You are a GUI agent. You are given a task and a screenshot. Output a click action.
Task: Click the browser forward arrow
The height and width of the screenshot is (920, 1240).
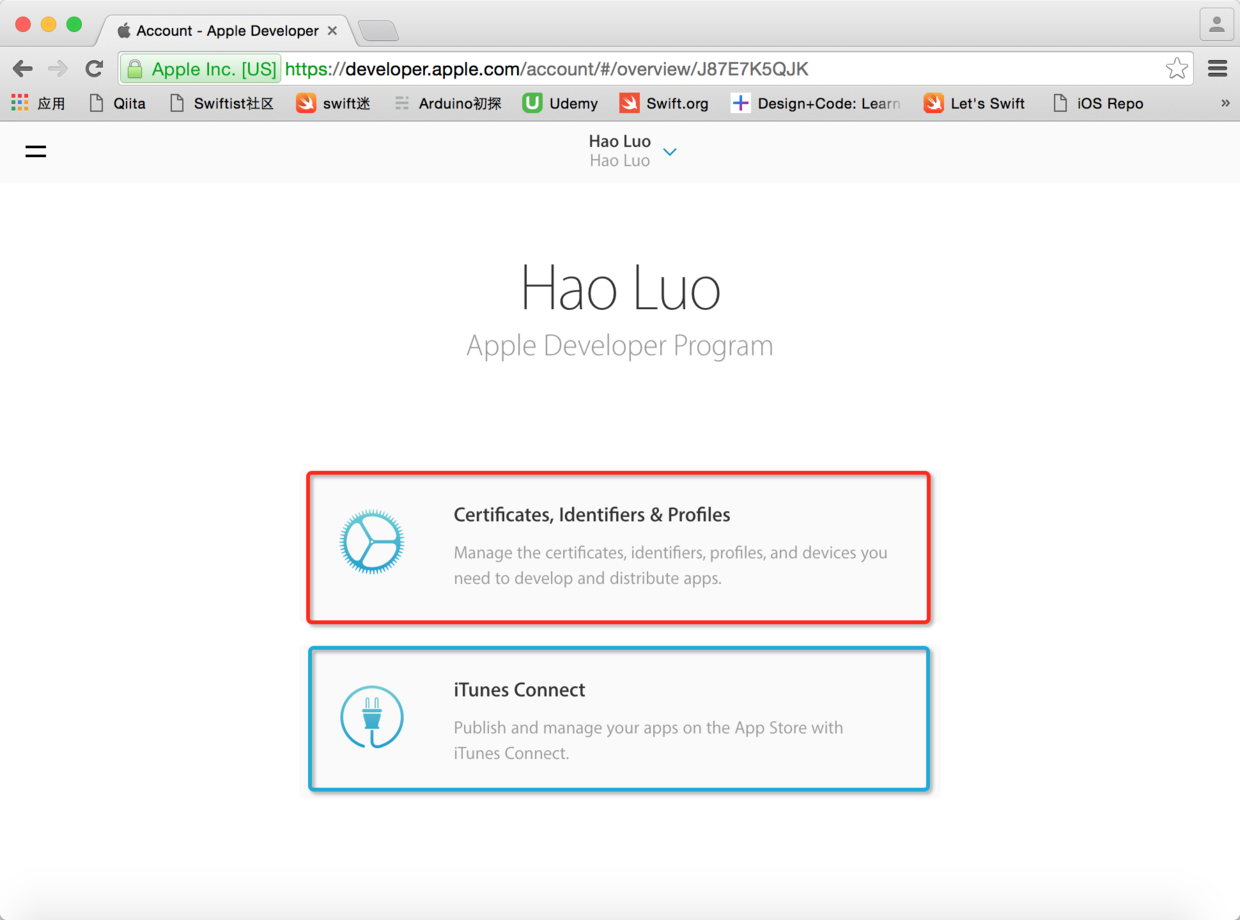tap(58, 69)
